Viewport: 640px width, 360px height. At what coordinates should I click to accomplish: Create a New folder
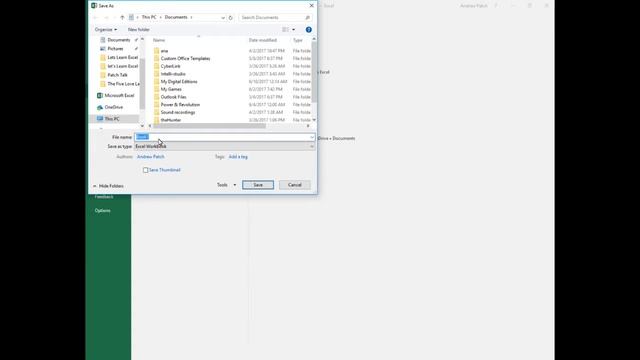[138, 29]
